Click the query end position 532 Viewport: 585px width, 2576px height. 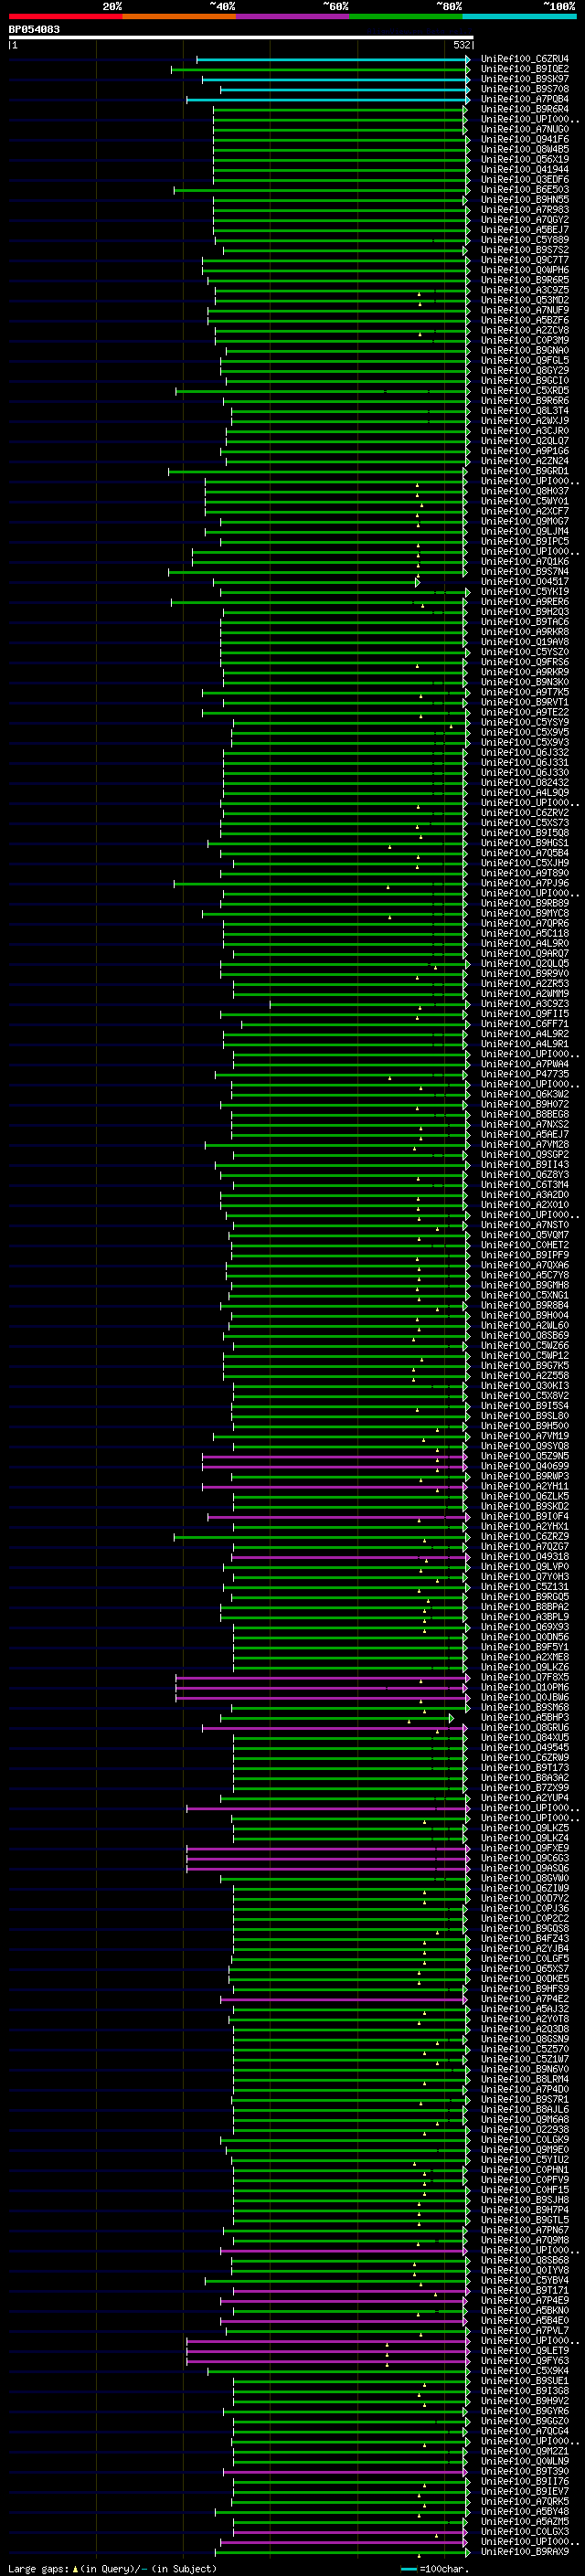(x=462, y=45)
